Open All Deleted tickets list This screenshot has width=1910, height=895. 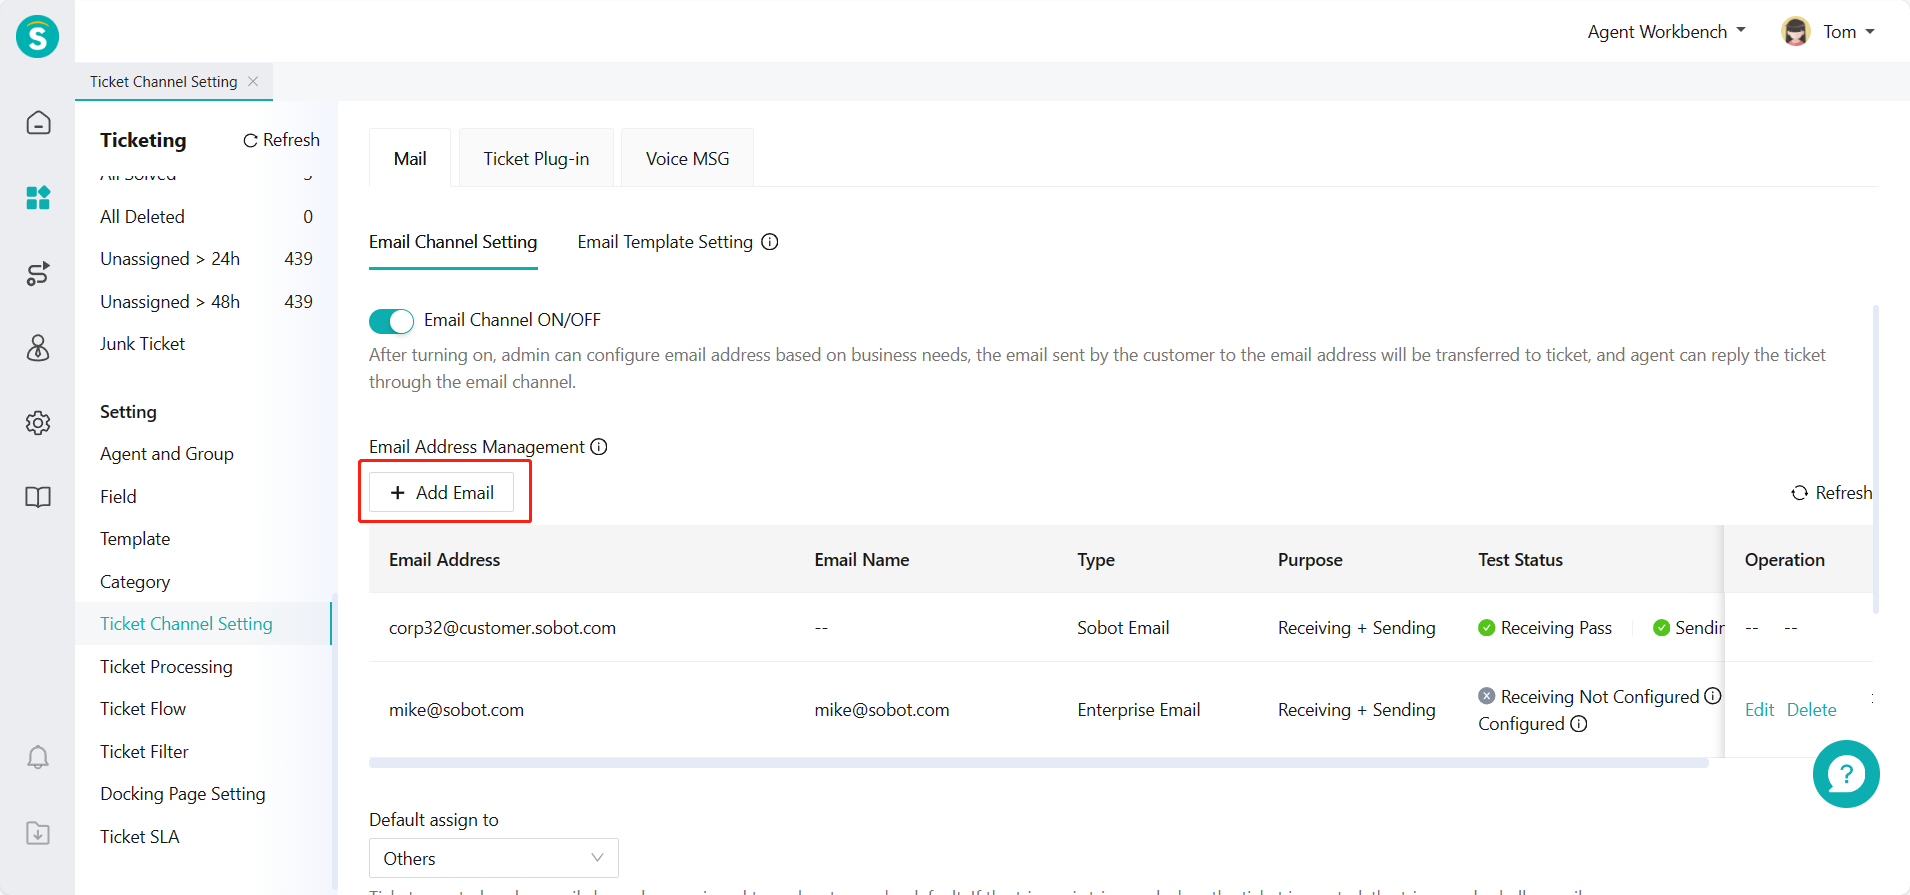coord(206,217)
